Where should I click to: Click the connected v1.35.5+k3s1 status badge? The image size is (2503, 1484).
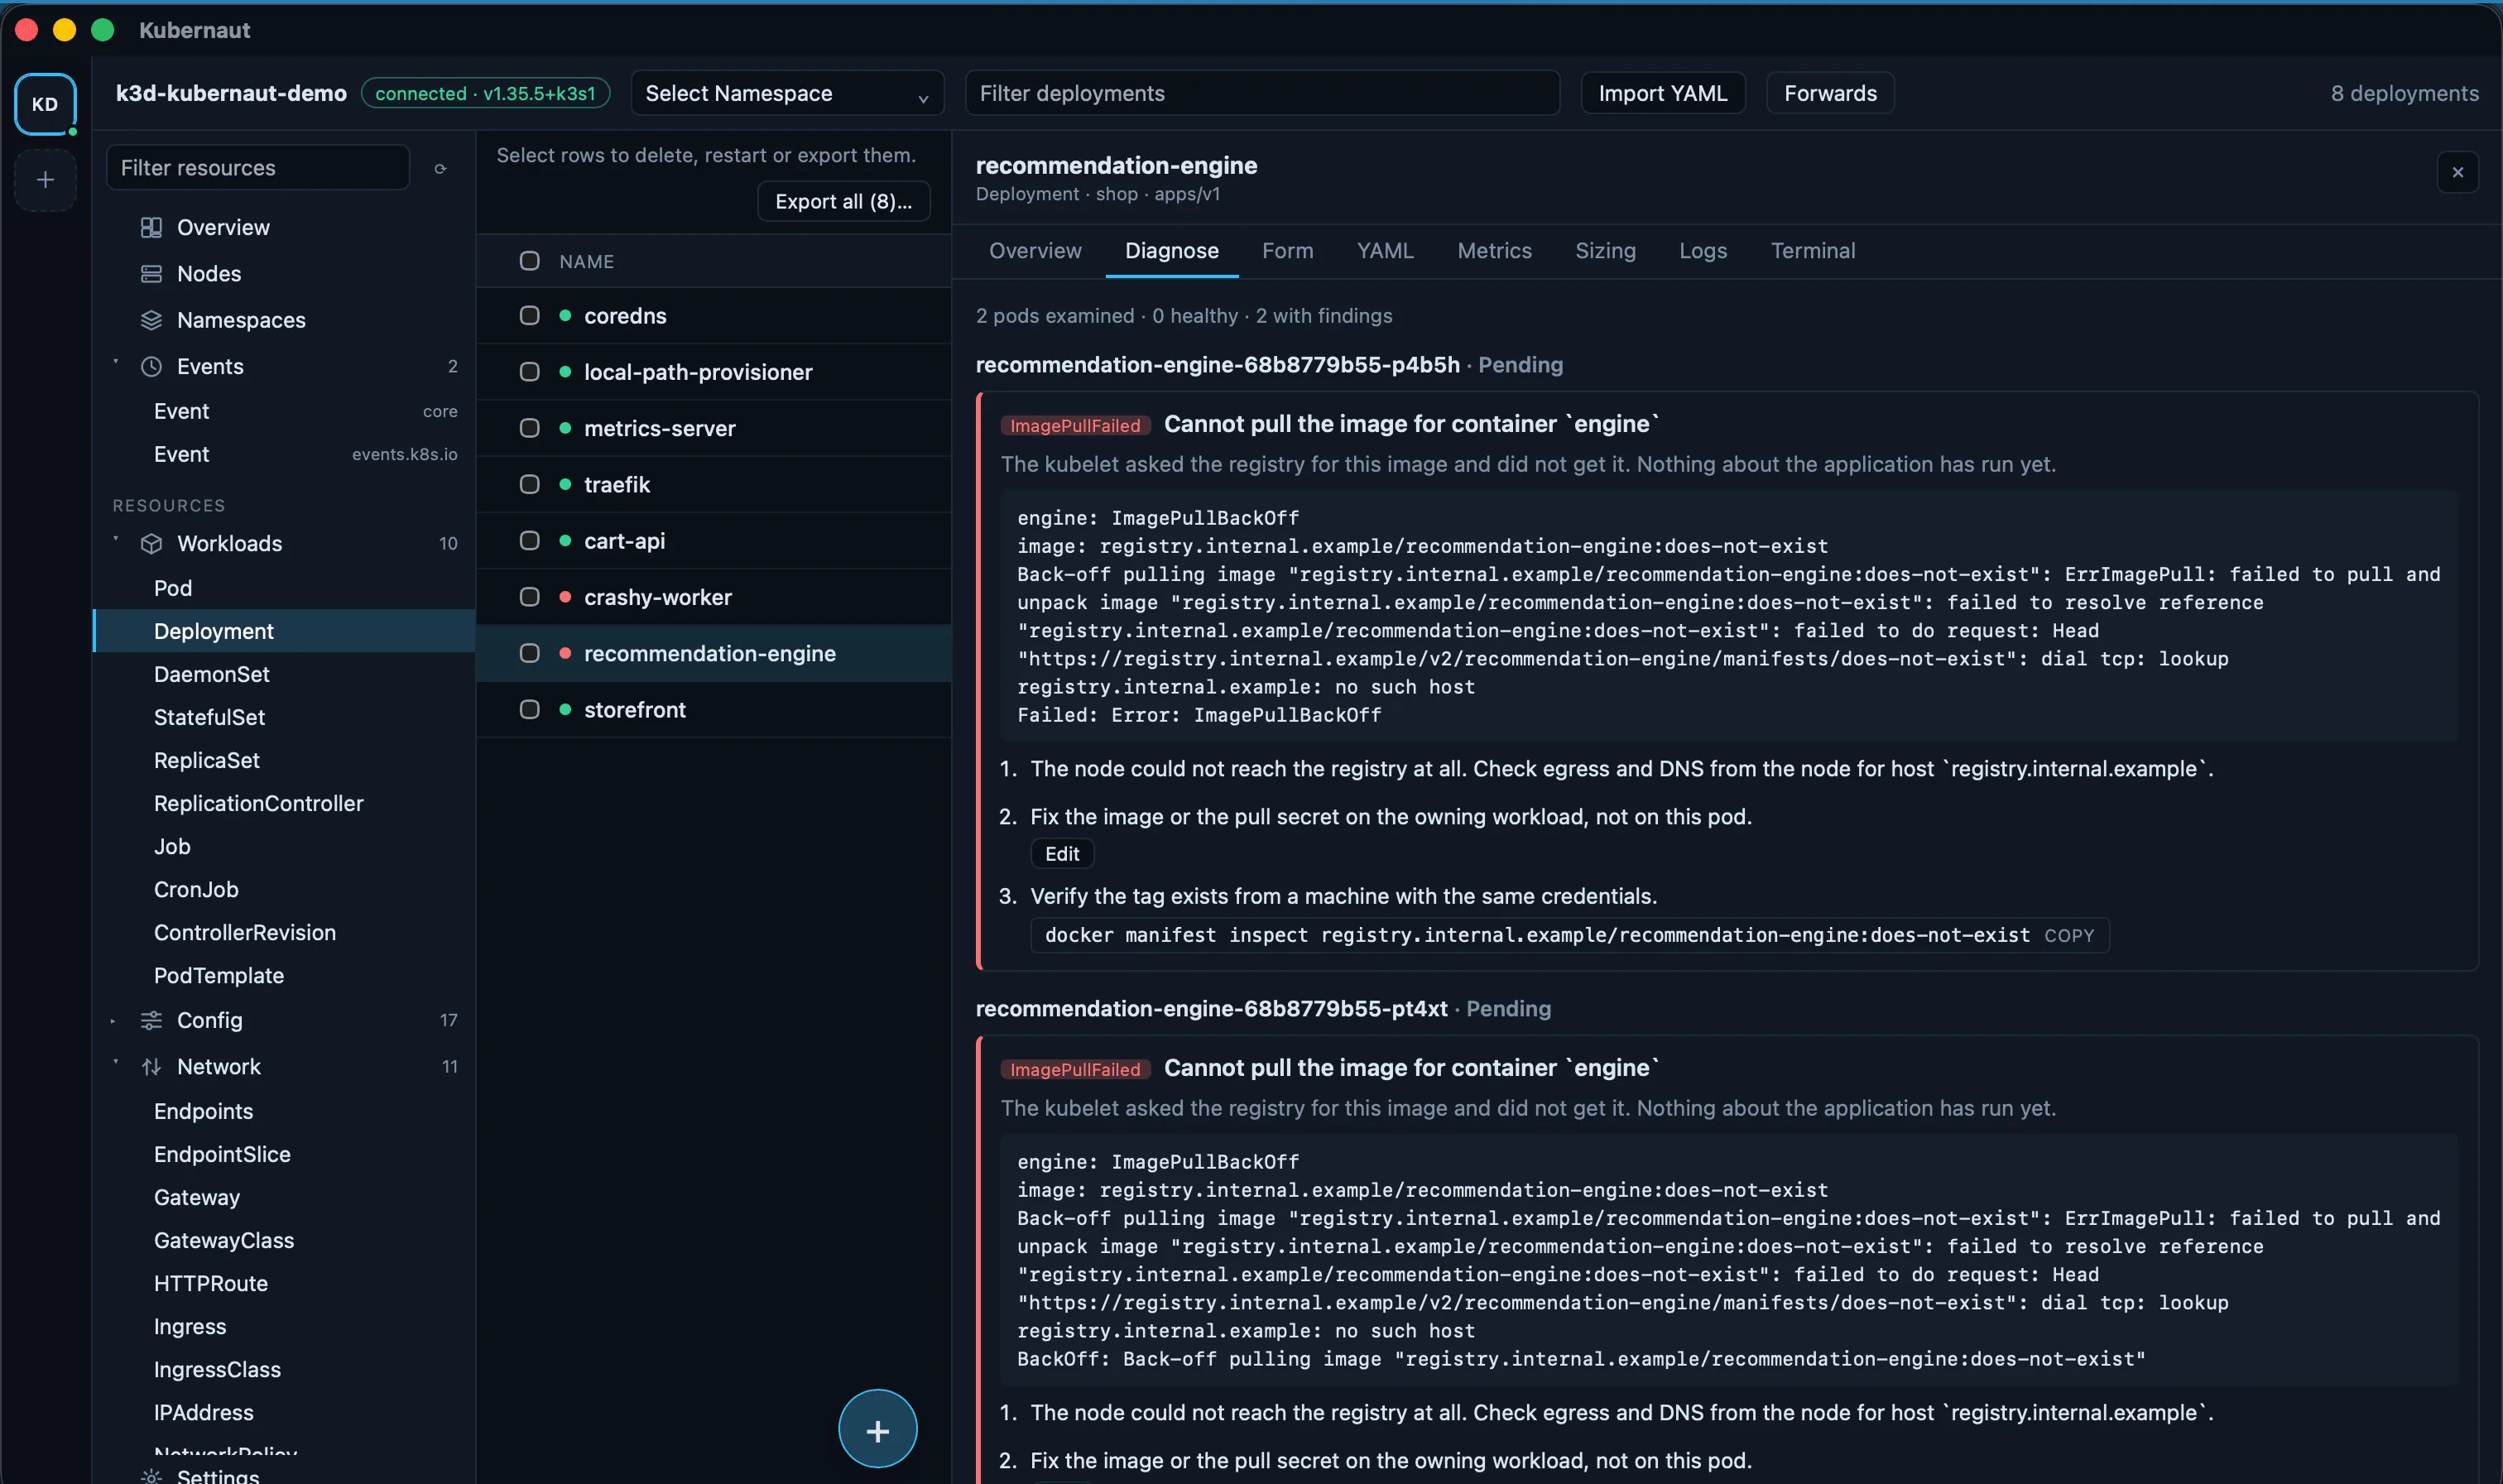pyautogui.click(x=485, y=93)
